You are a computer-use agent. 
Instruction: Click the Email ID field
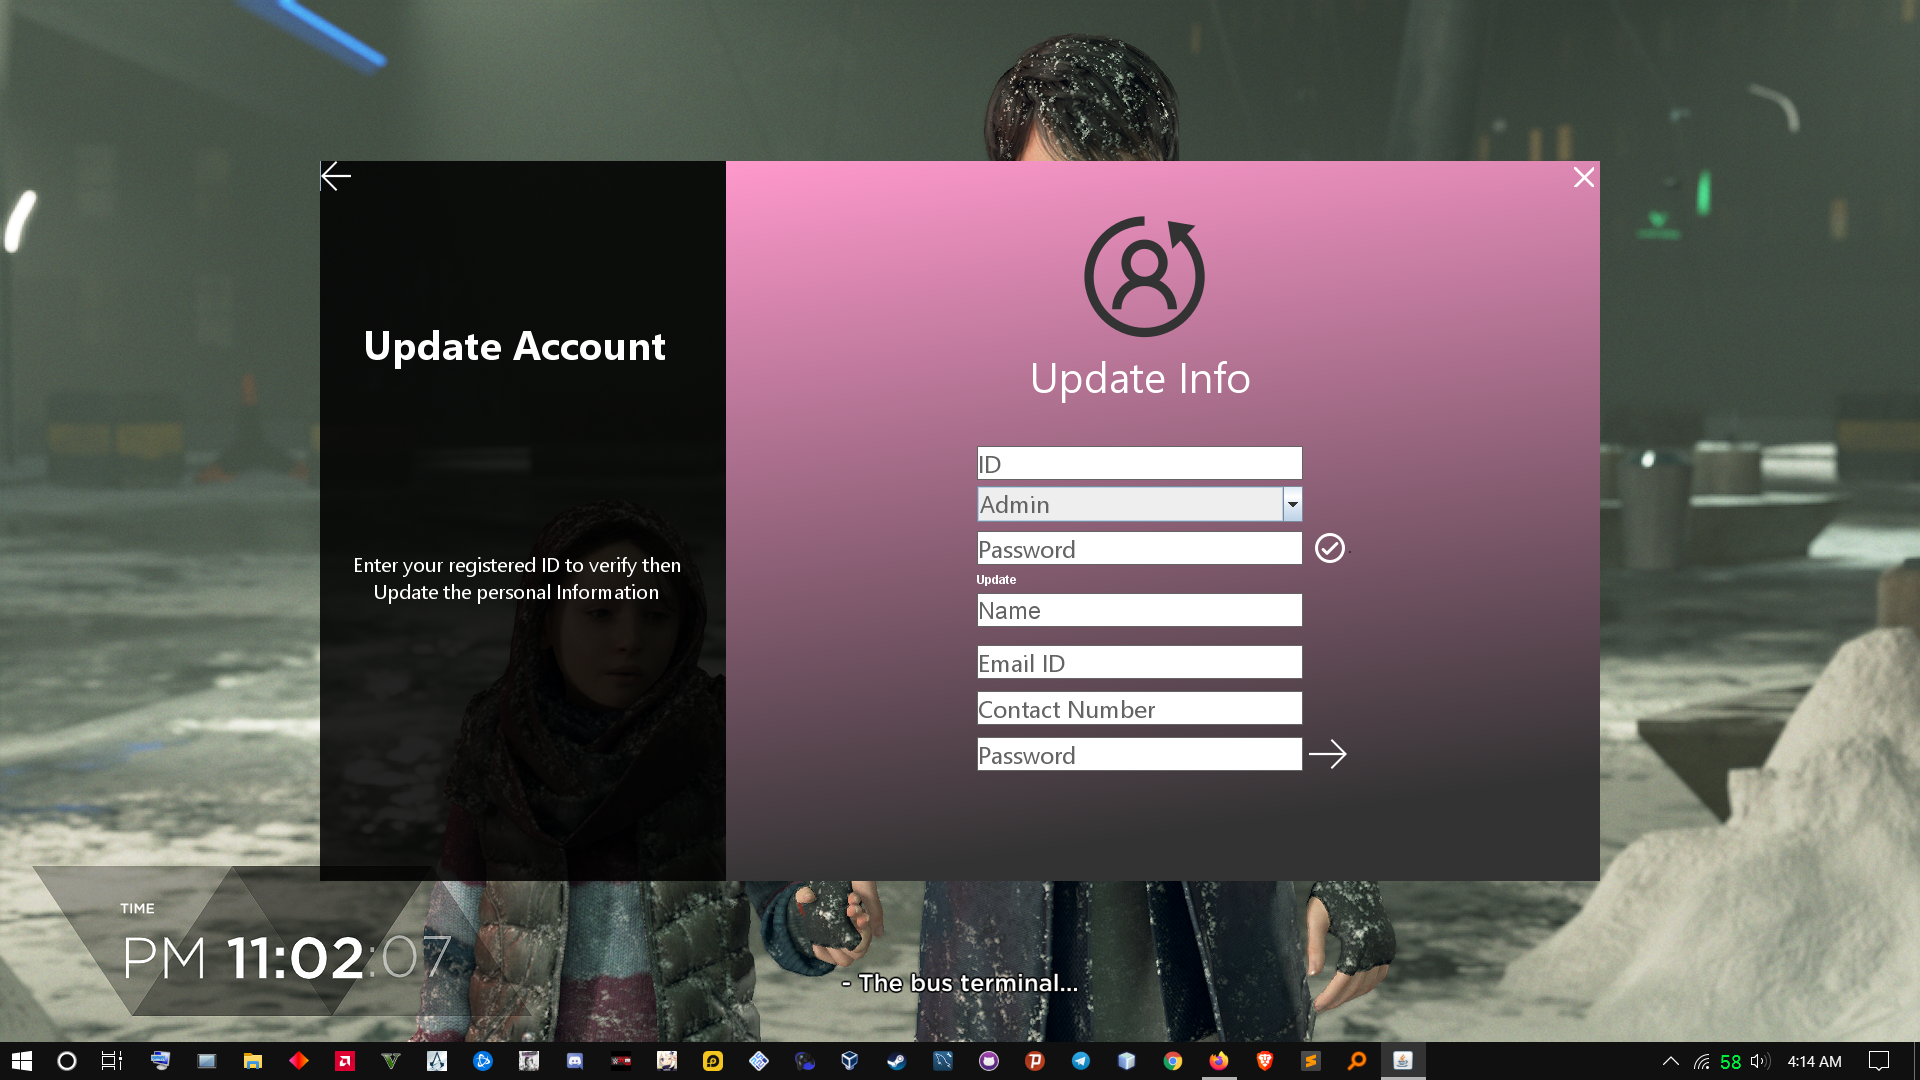click(1139, 662)
